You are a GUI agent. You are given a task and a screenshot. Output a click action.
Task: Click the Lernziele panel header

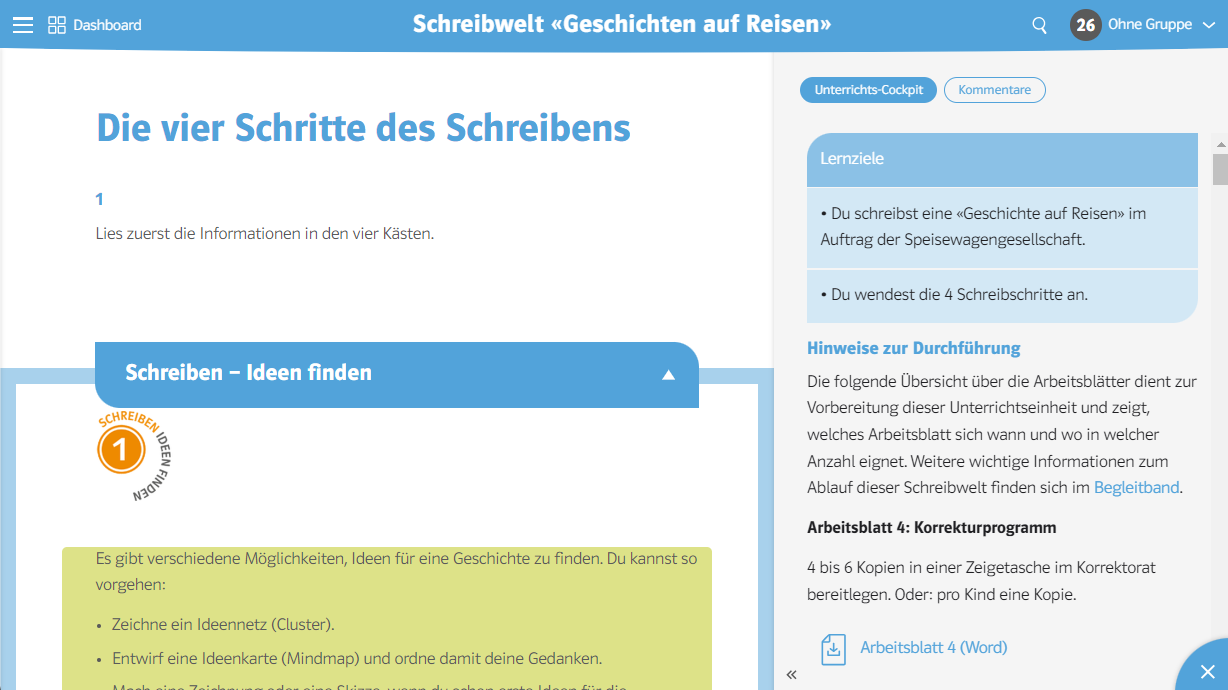point(1001,159)
